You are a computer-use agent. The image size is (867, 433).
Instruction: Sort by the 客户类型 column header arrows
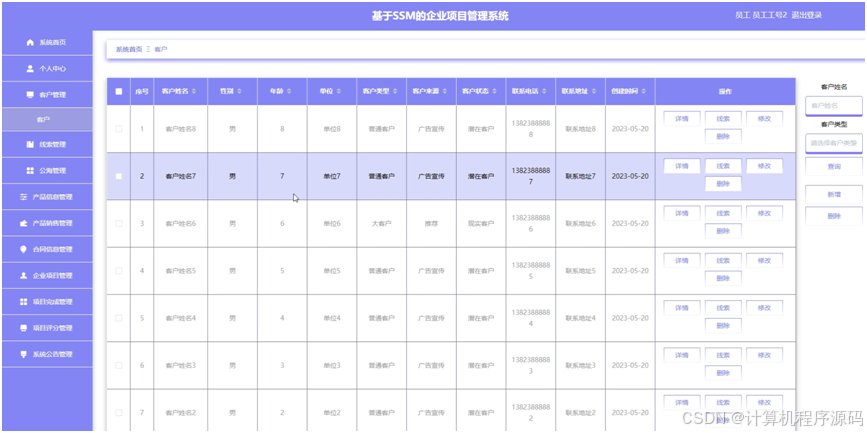[395, 91]
